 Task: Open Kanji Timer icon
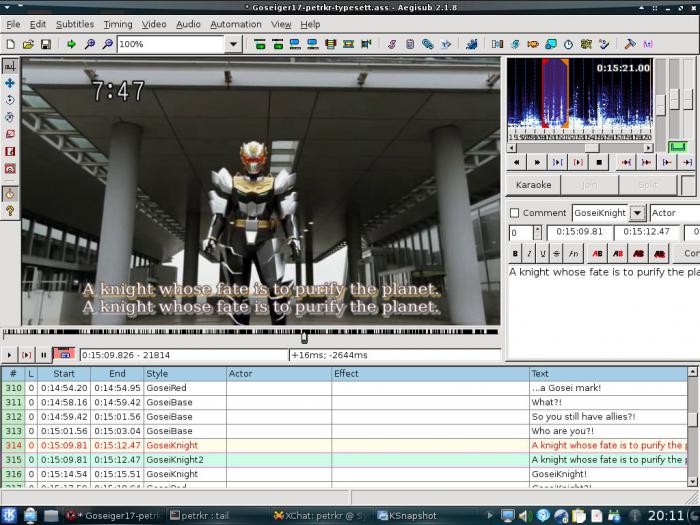[586, 44]
